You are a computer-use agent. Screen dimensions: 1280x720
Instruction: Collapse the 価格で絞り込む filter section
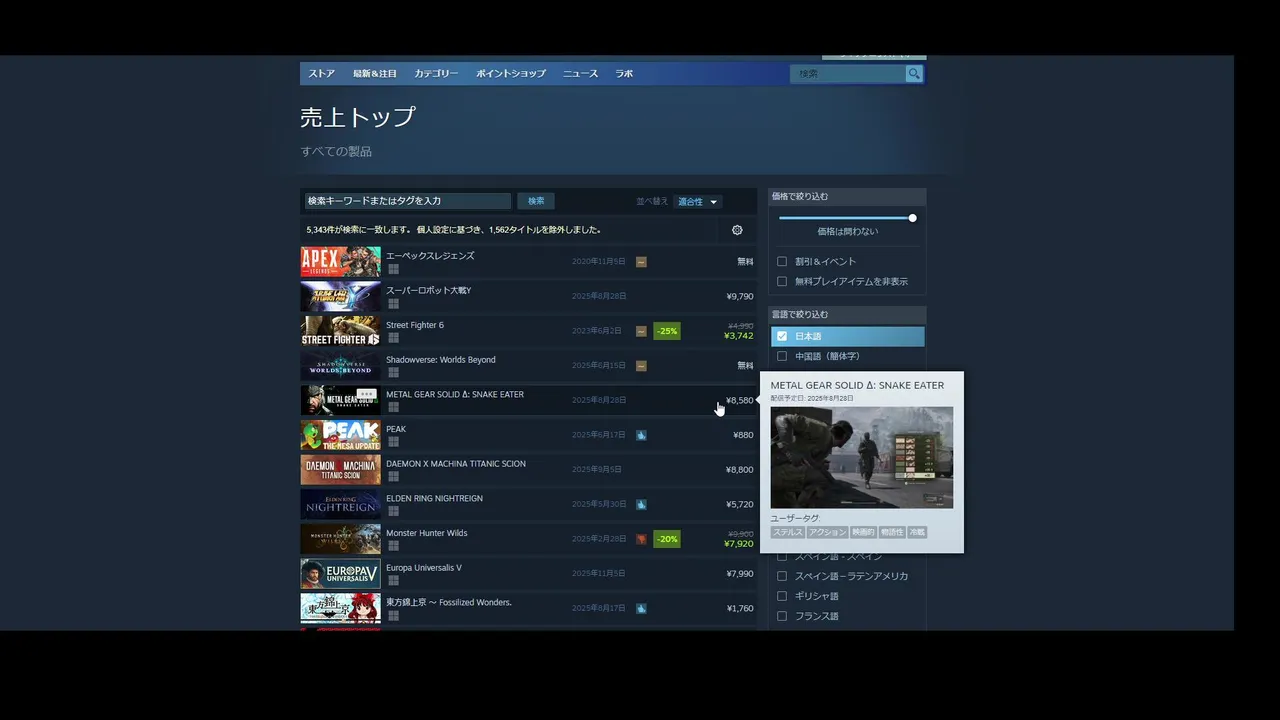(847, 197)
